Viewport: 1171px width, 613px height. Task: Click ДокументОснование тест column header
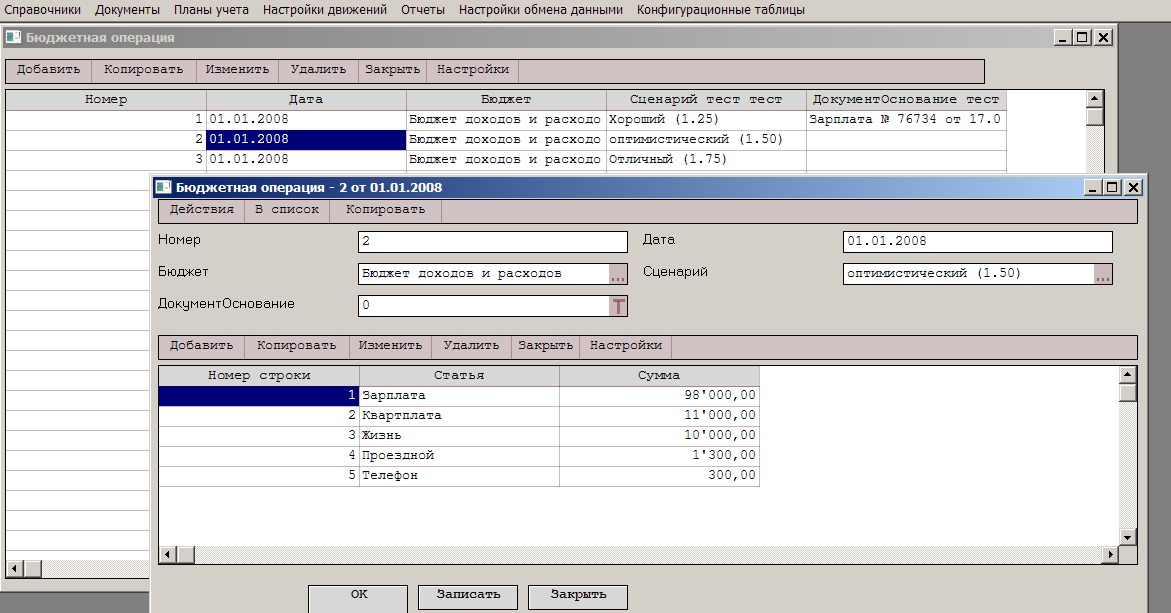point(907,100)
